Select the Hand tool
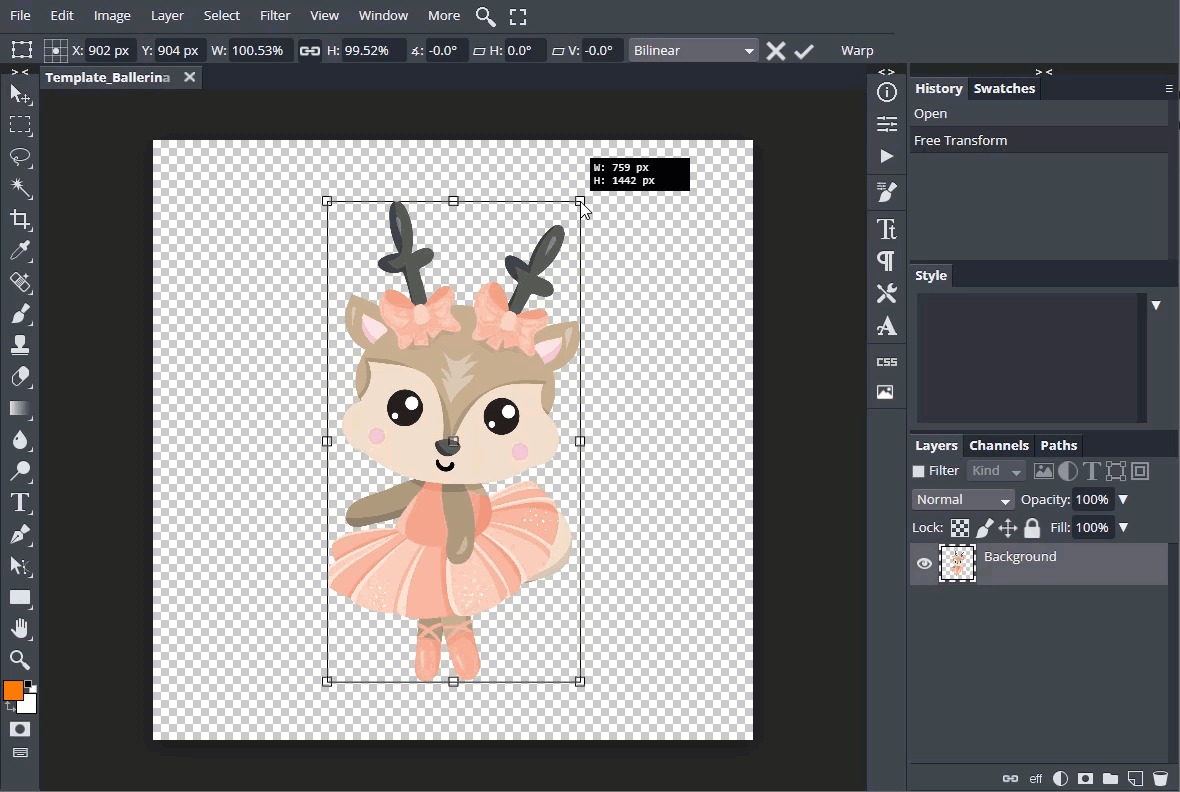This screenshot has height=792, width=1180. (20, 628)
